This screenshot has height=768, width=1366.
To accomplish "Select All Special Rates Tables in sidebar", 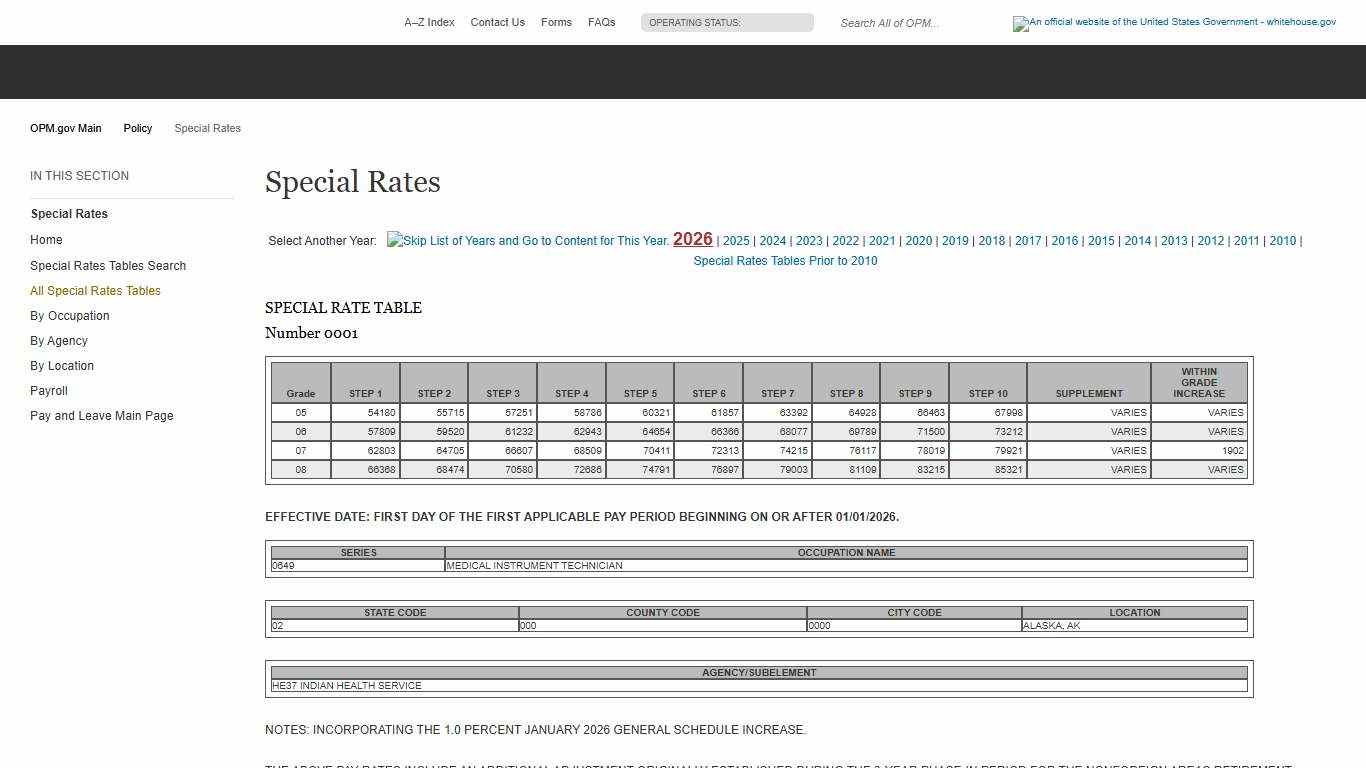I will coord(95,290).
